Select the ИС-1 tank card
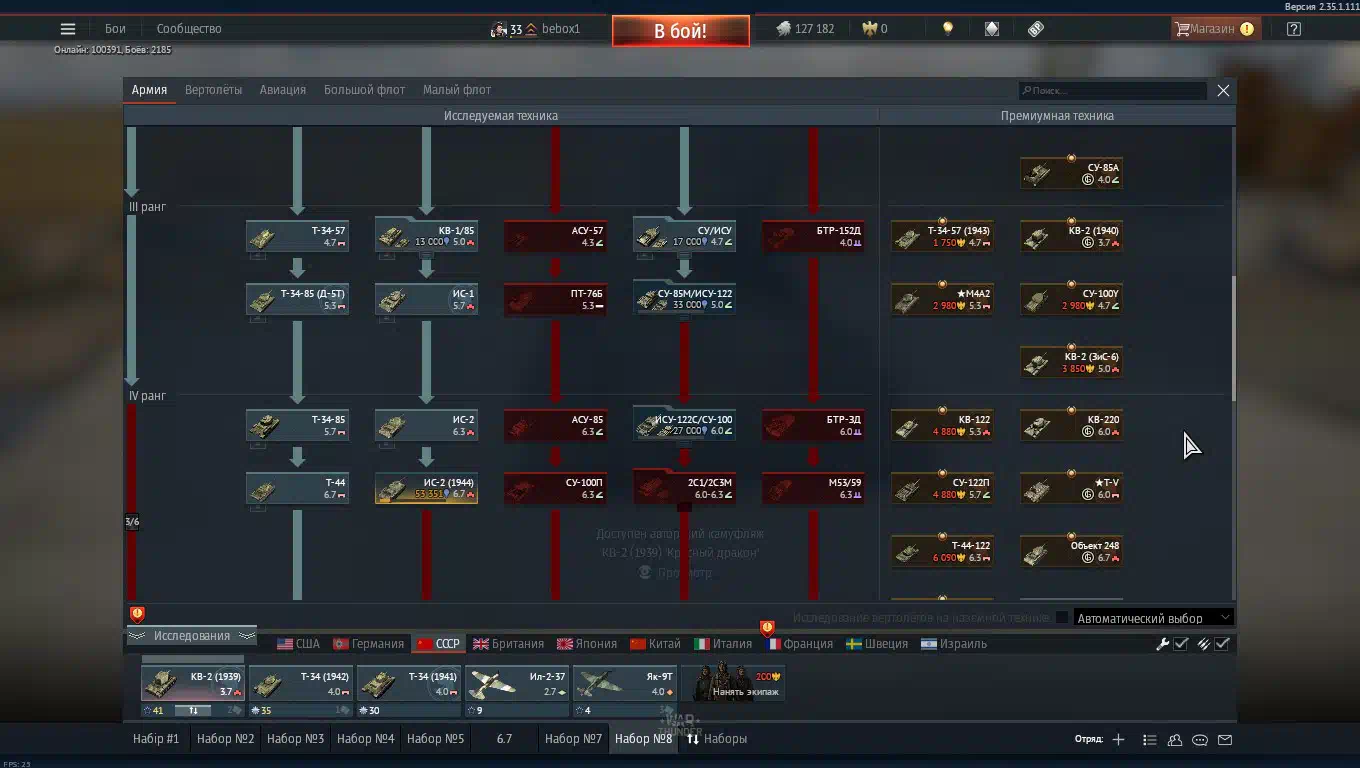The width and height of the screenshot is (1360, 768). [x=426, y=299]
